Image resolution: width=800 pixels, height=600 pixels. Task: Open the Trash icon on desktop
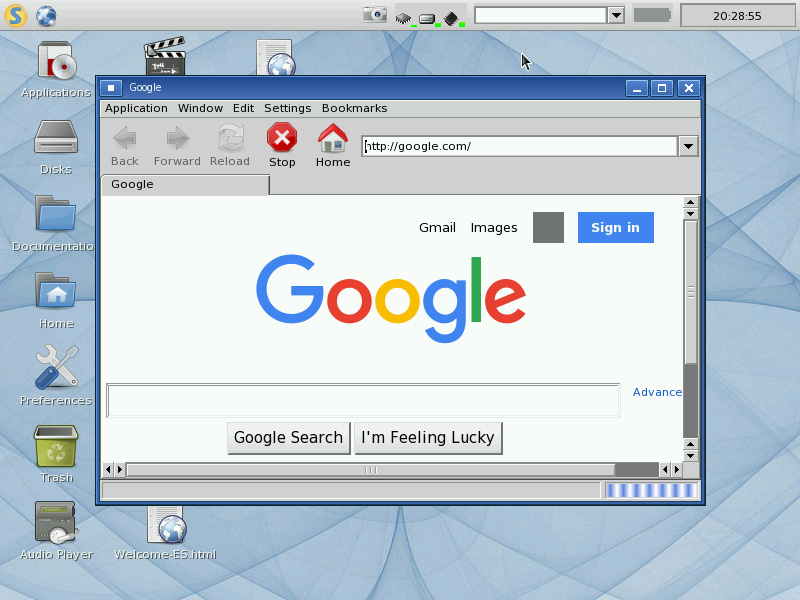coord(56,446)
